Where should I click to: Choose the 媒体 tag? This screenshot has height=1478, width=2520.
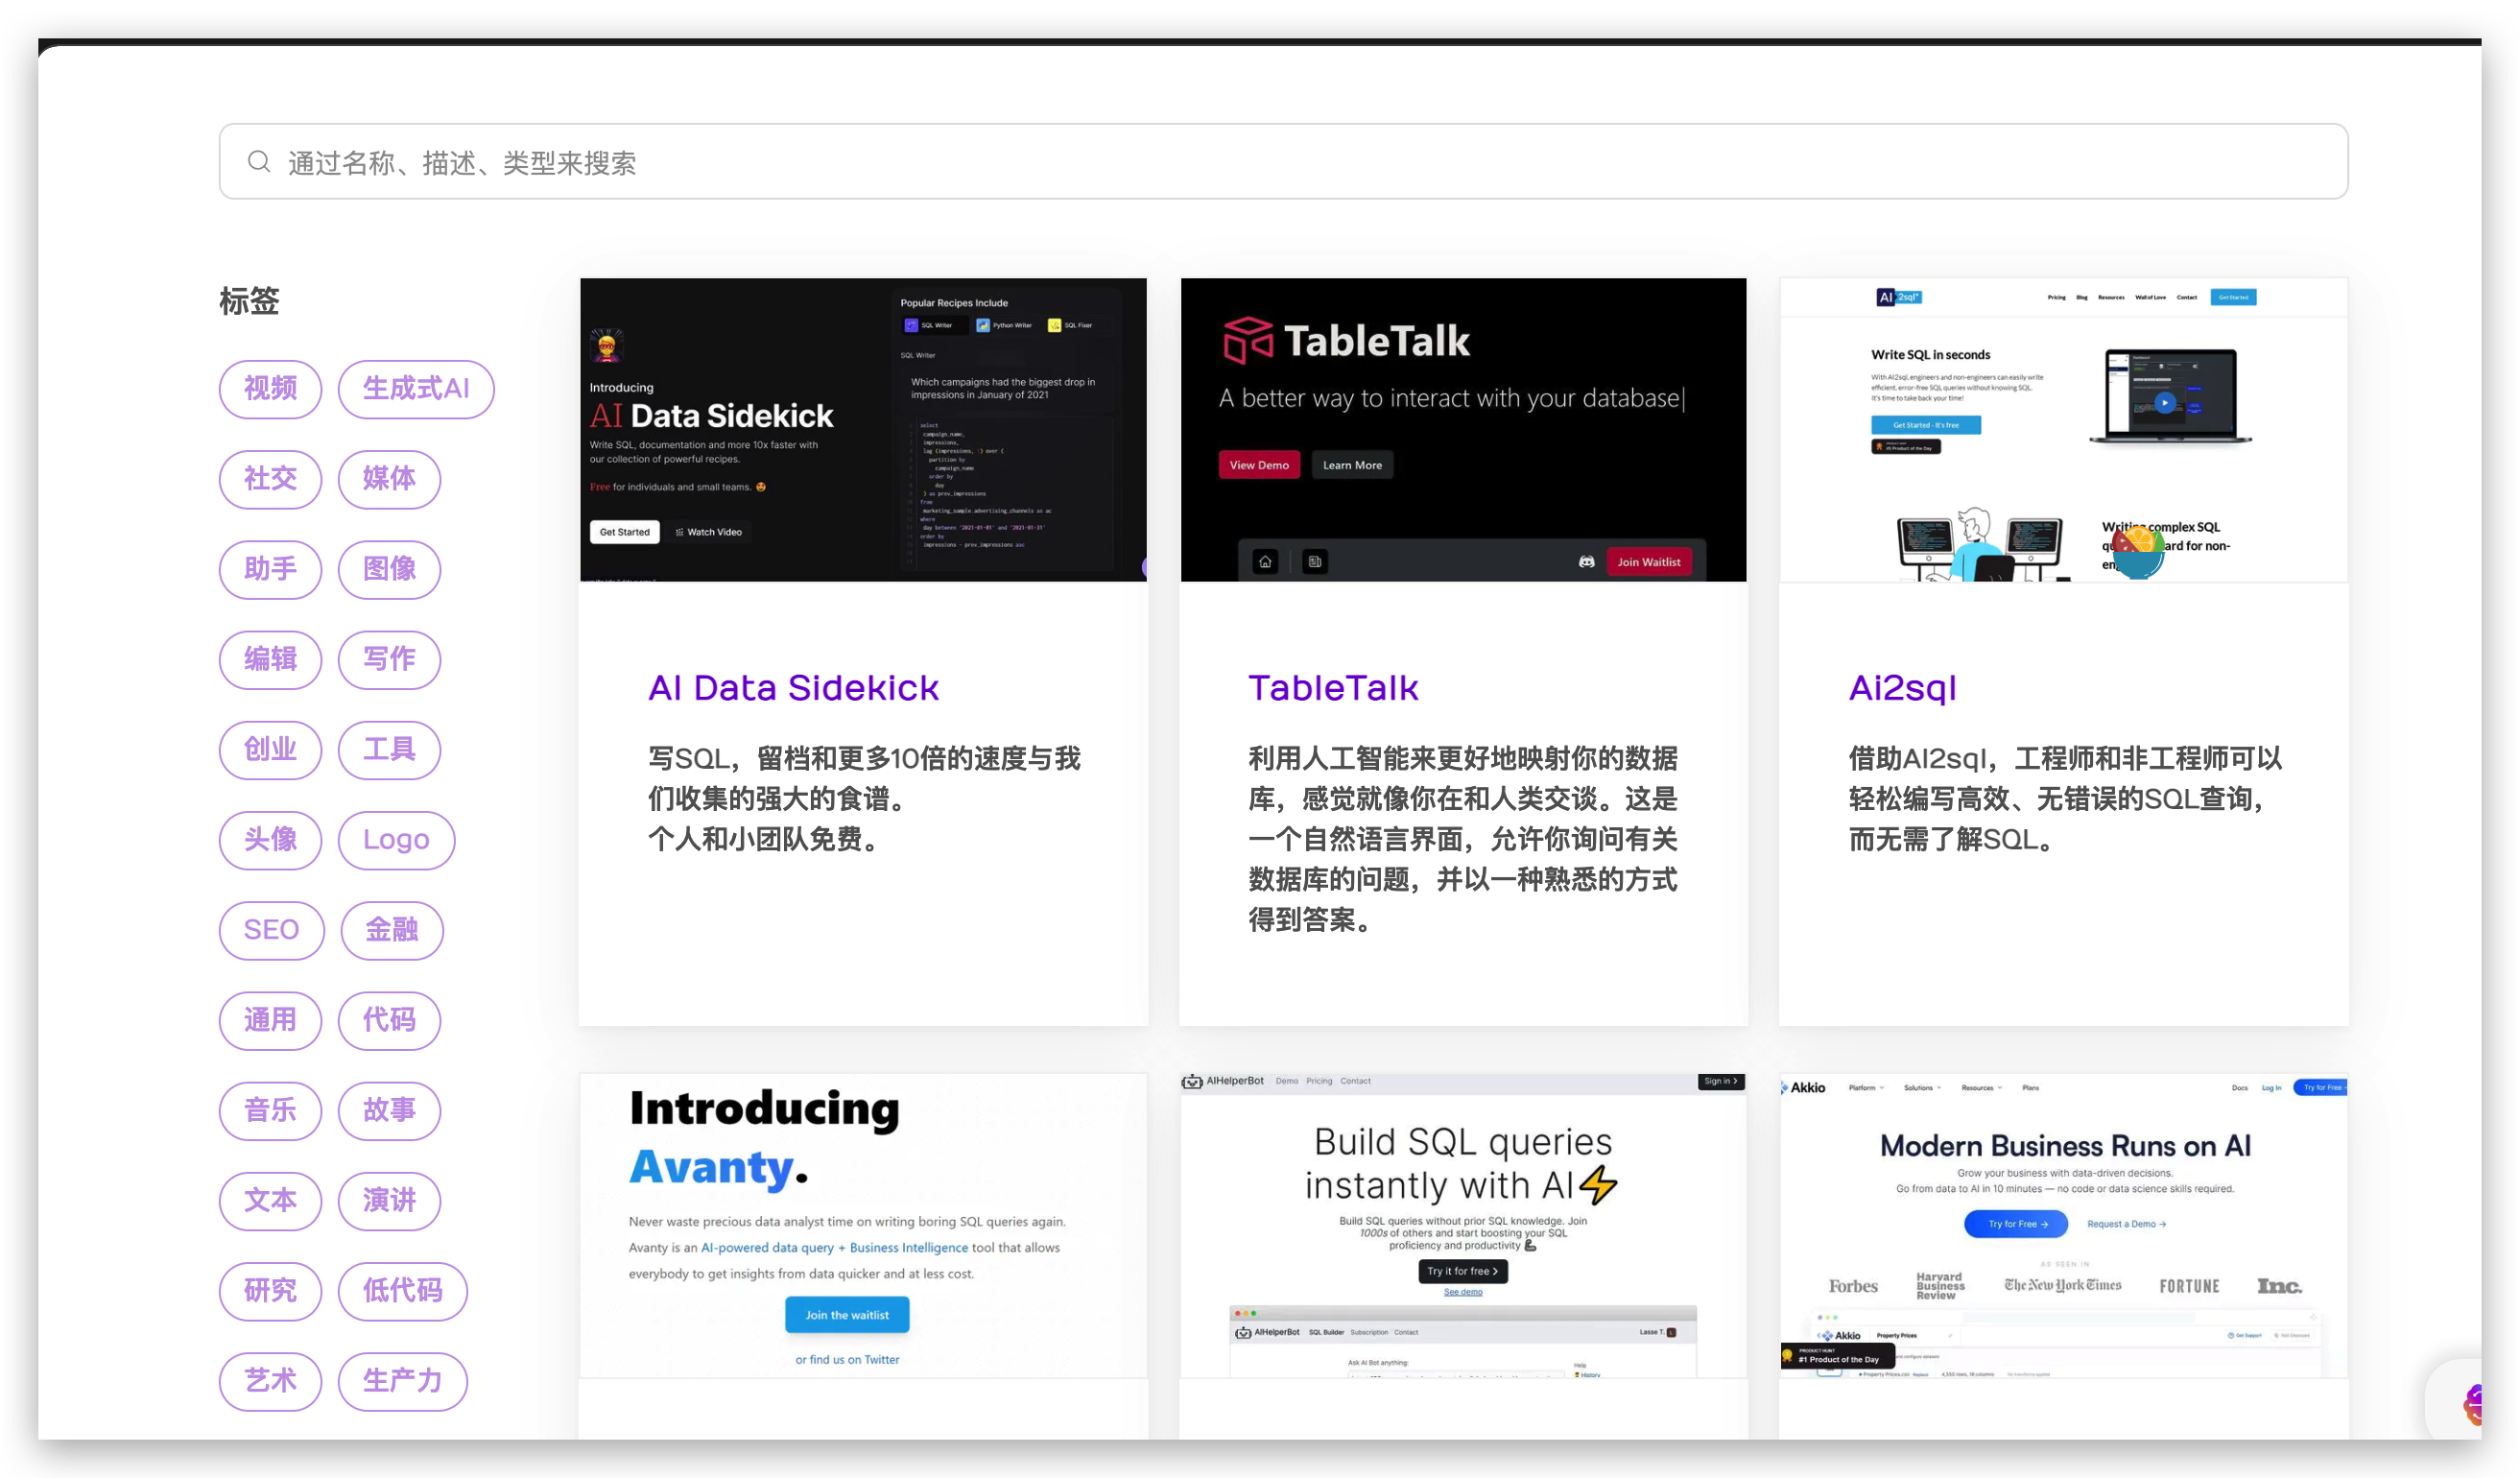click(x=389, y=479)
